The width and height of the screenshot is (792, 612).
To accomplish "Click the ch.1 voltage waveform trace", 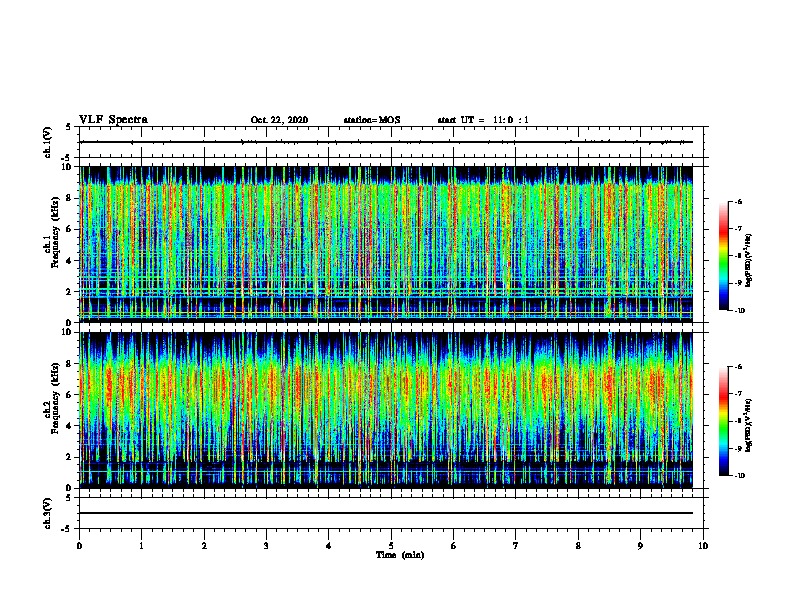I will [x=386, y=142].
